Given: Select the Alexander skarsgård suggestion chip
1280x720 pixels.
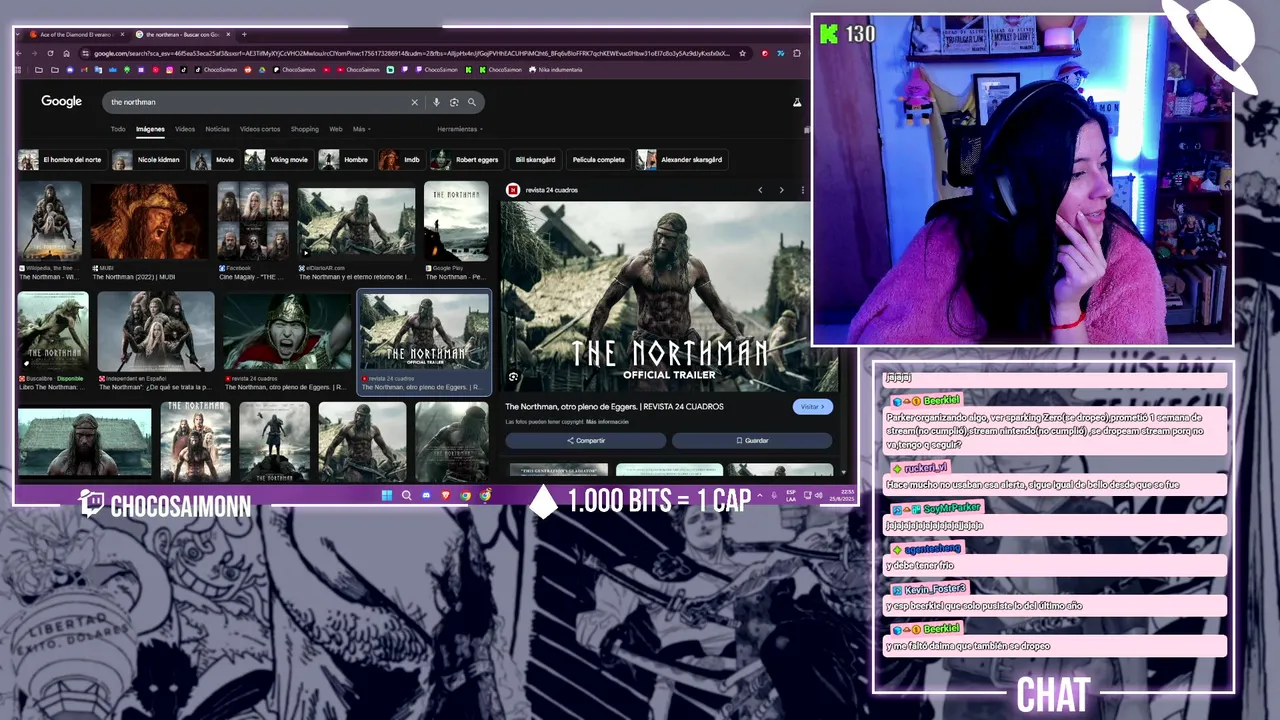Looking at the screenshot, I should tap(681, 160).
